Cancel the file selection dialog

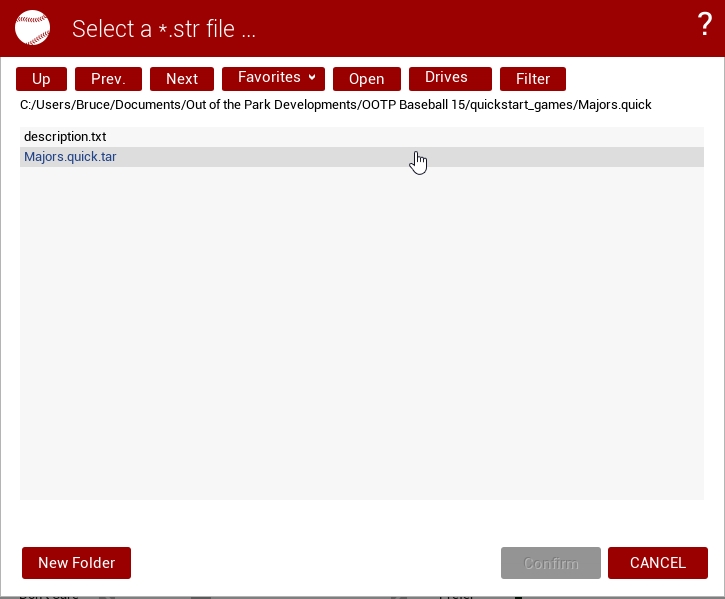[x=657, y=563]
